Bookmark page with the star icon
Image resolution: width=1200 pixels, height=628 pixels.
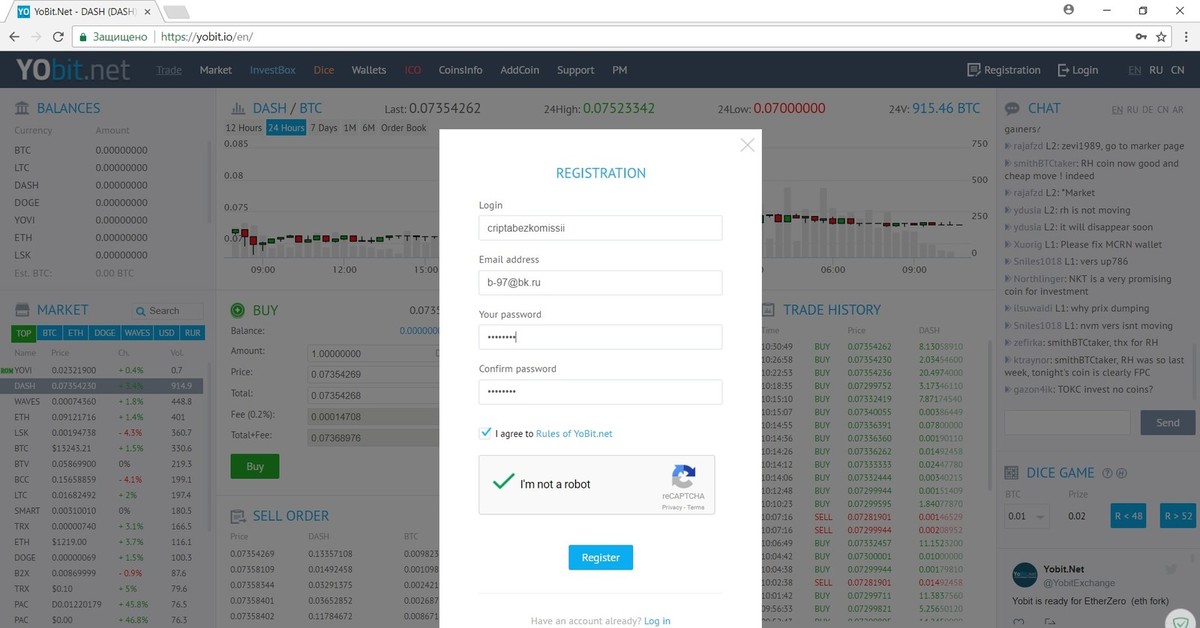point(1161,36)
